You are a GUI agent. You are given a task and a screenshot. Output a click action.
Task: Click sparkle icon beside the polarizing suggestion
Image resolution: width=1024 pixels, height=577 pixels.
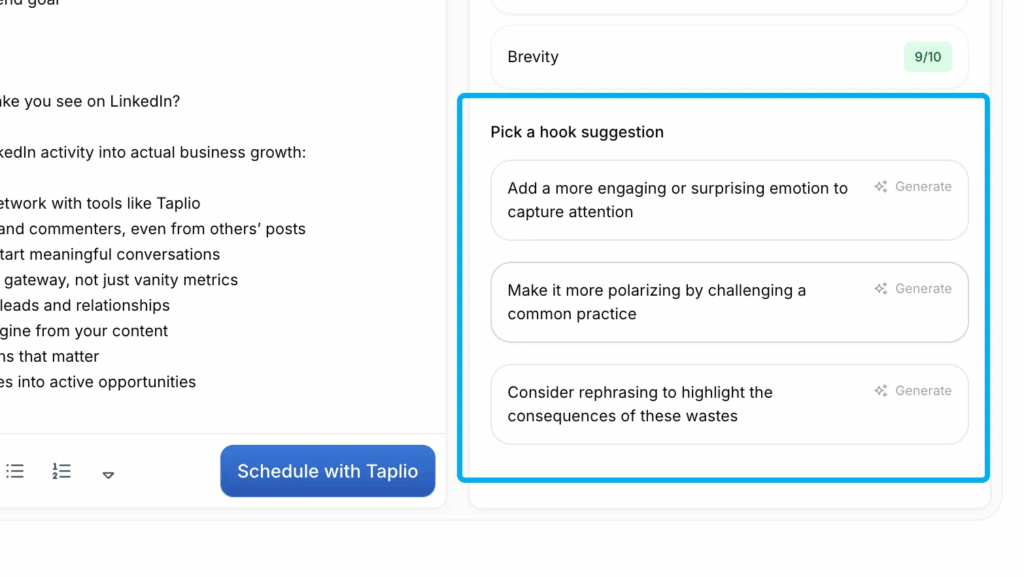pyautogui.click(x=881, y=289)
